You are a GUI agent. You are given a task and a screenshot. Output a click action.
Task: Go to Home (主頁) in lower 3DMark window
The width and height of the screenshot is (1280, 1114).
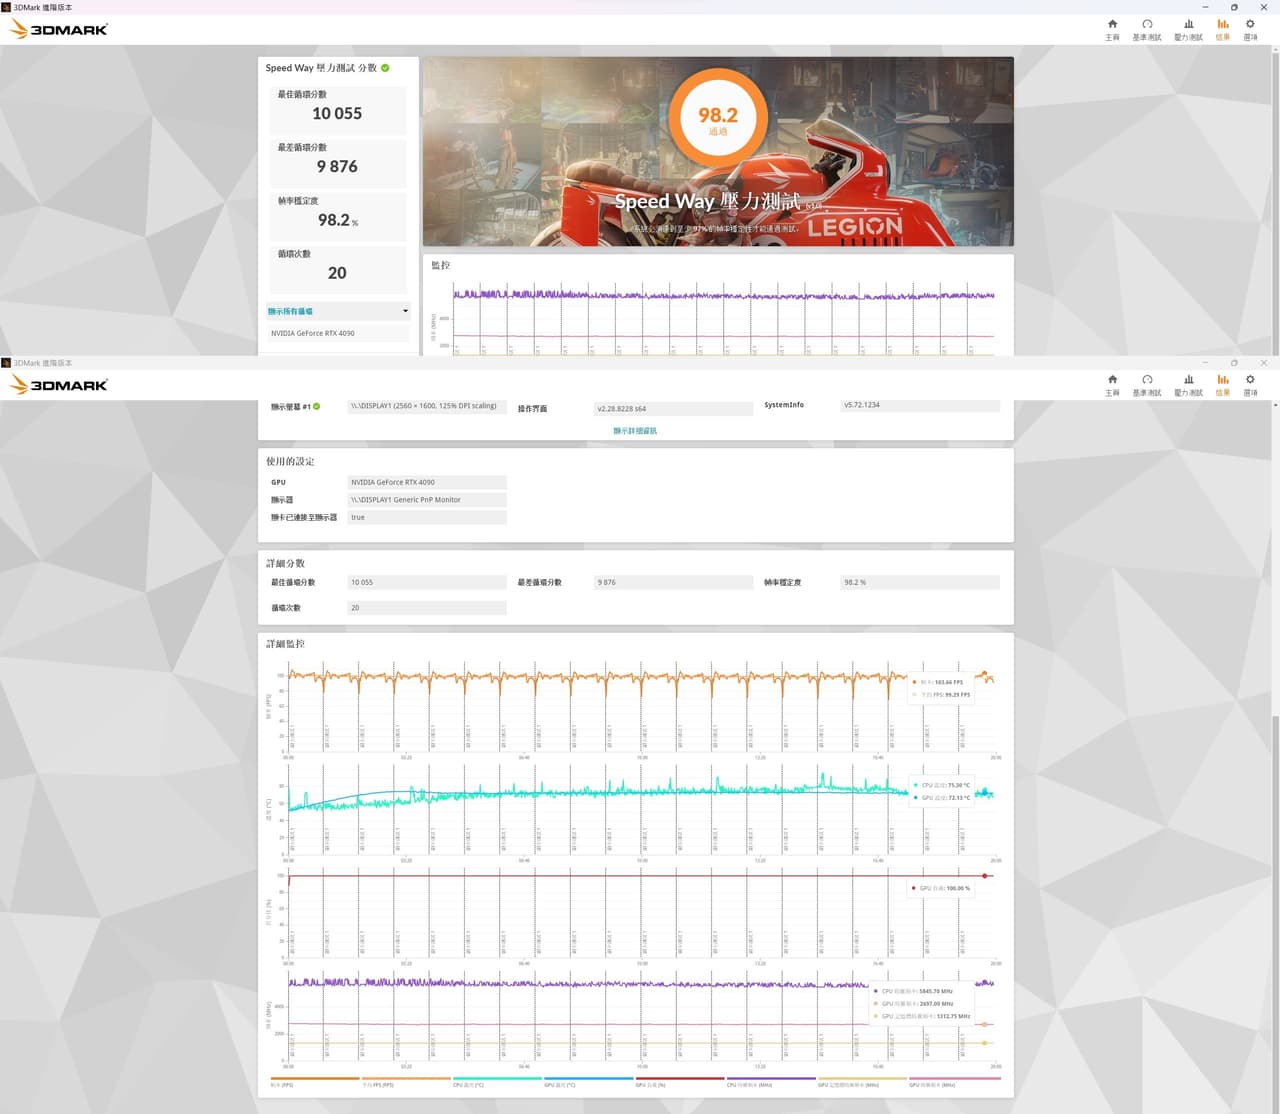click(1112, 385)
